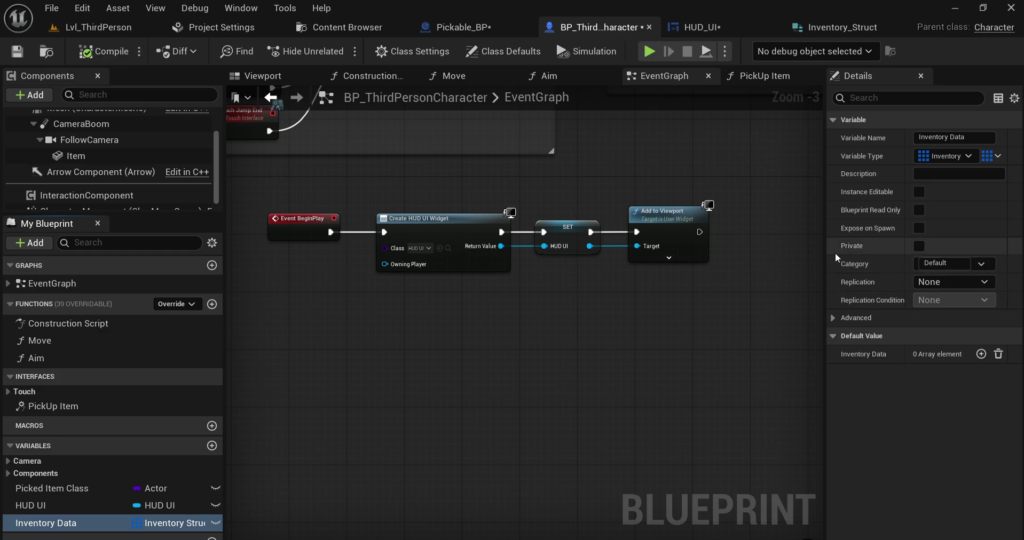
Task: Toggle Hide Unrelated nodes
Action: [x=306, y=51]
